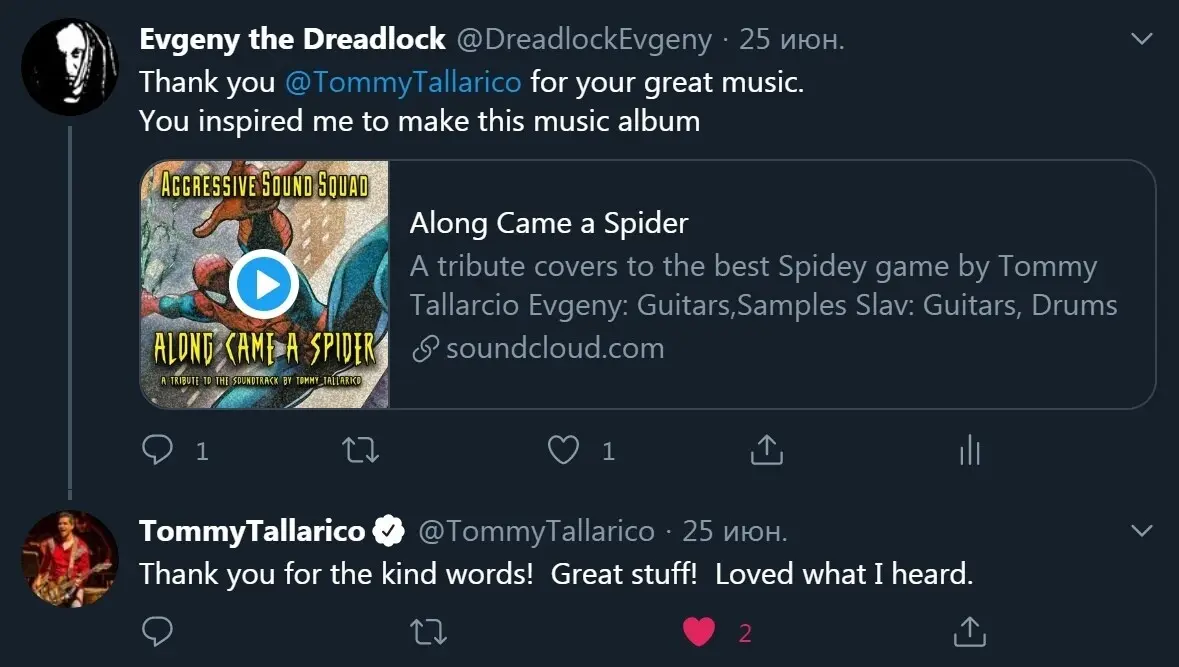Click Evgeny the Dreadlock's avatar picture
Viewport: 1179px width, 667px height.
pyautogui.click(x=69, y=66)
